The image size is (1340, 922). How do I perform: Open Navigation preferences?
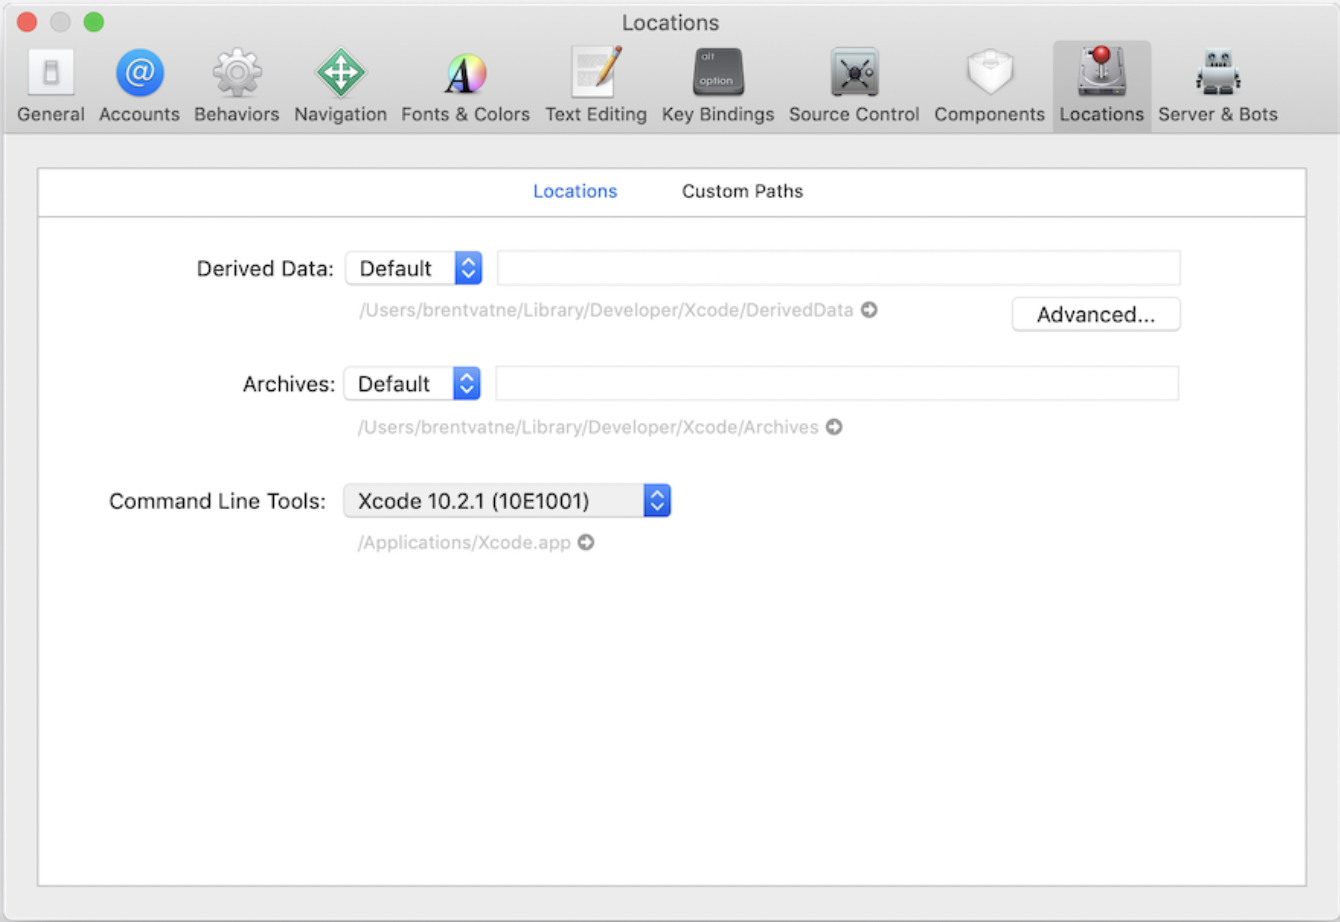tap(340, 86)
